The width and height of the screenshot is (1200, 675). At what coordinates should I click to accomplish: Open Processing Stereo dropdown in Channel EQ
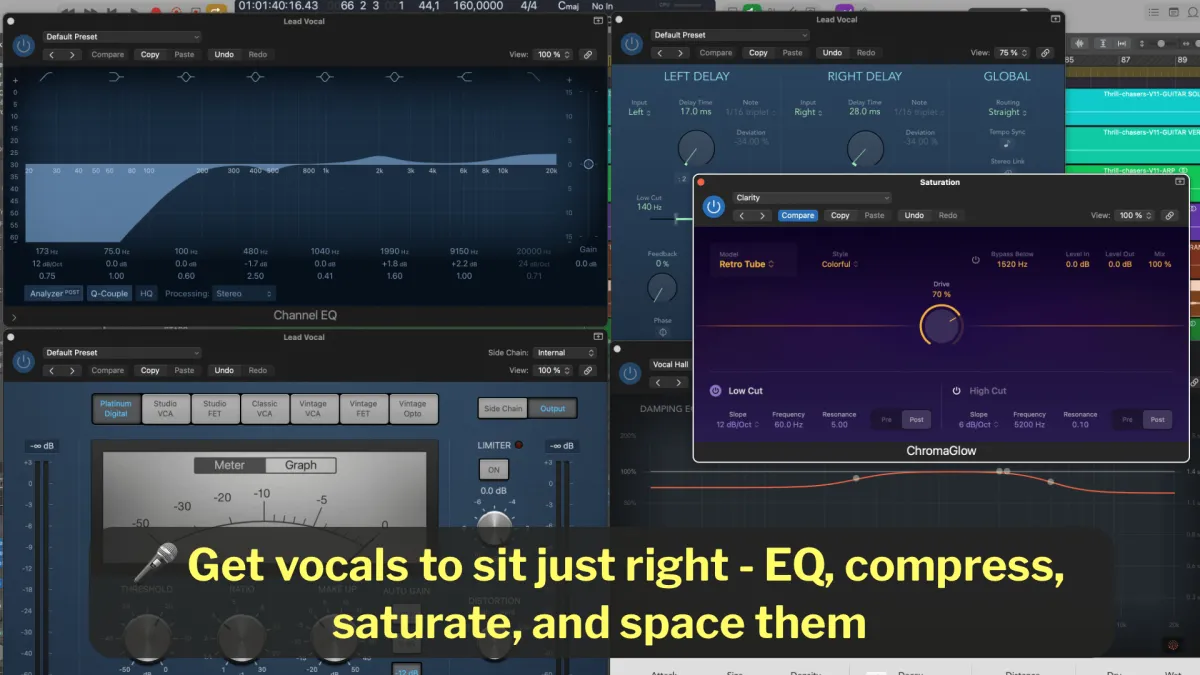coord(243,294)
